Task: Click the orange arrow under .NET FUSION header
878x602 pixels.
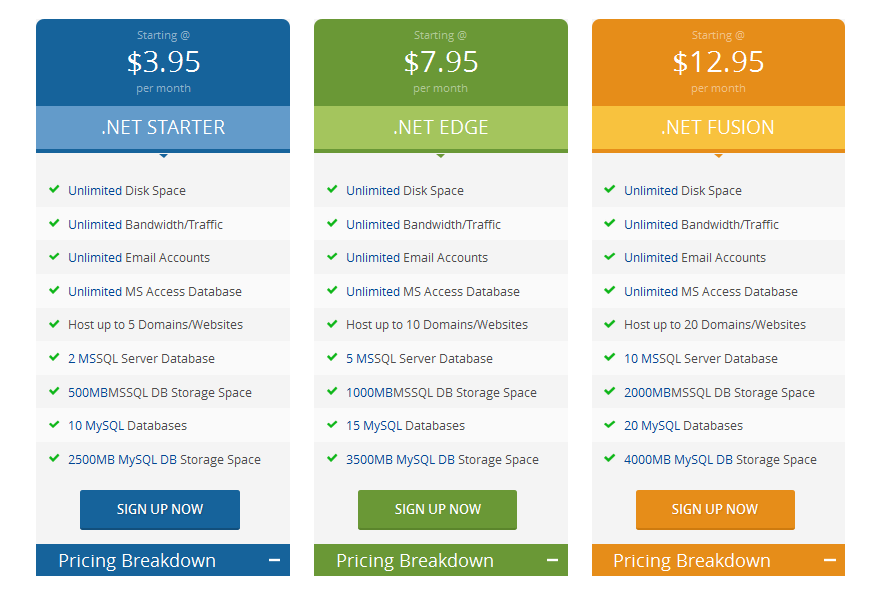Action: point(718,156)
